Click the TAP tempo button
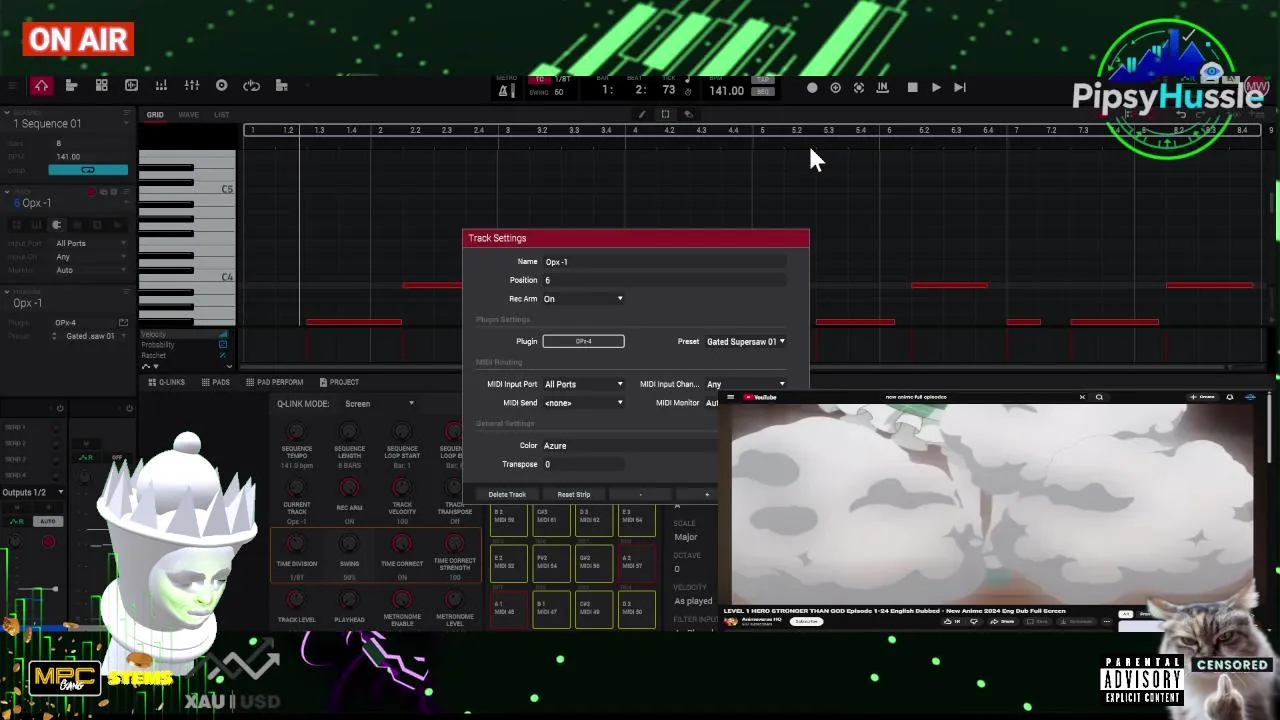 point(763,79)
